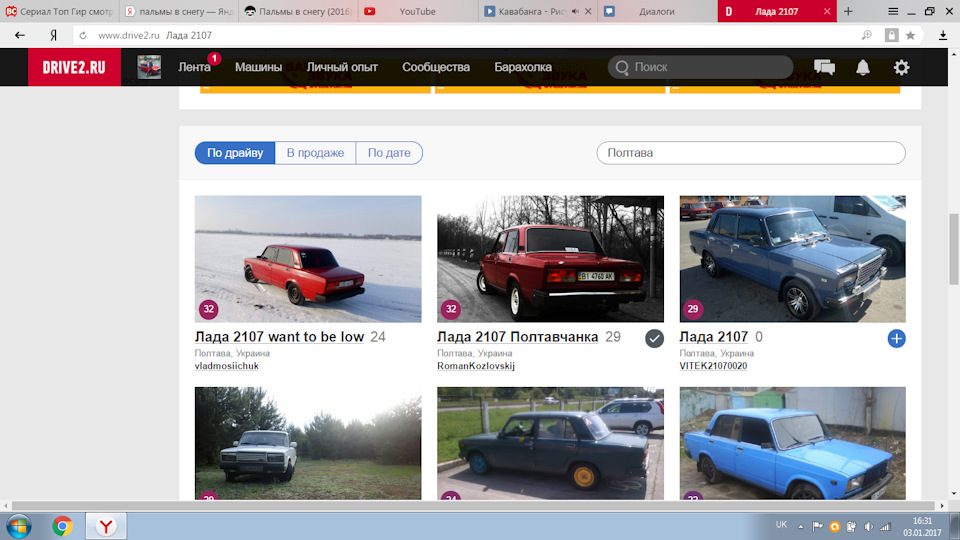Click the search magnifier in Поиск field

622,67
